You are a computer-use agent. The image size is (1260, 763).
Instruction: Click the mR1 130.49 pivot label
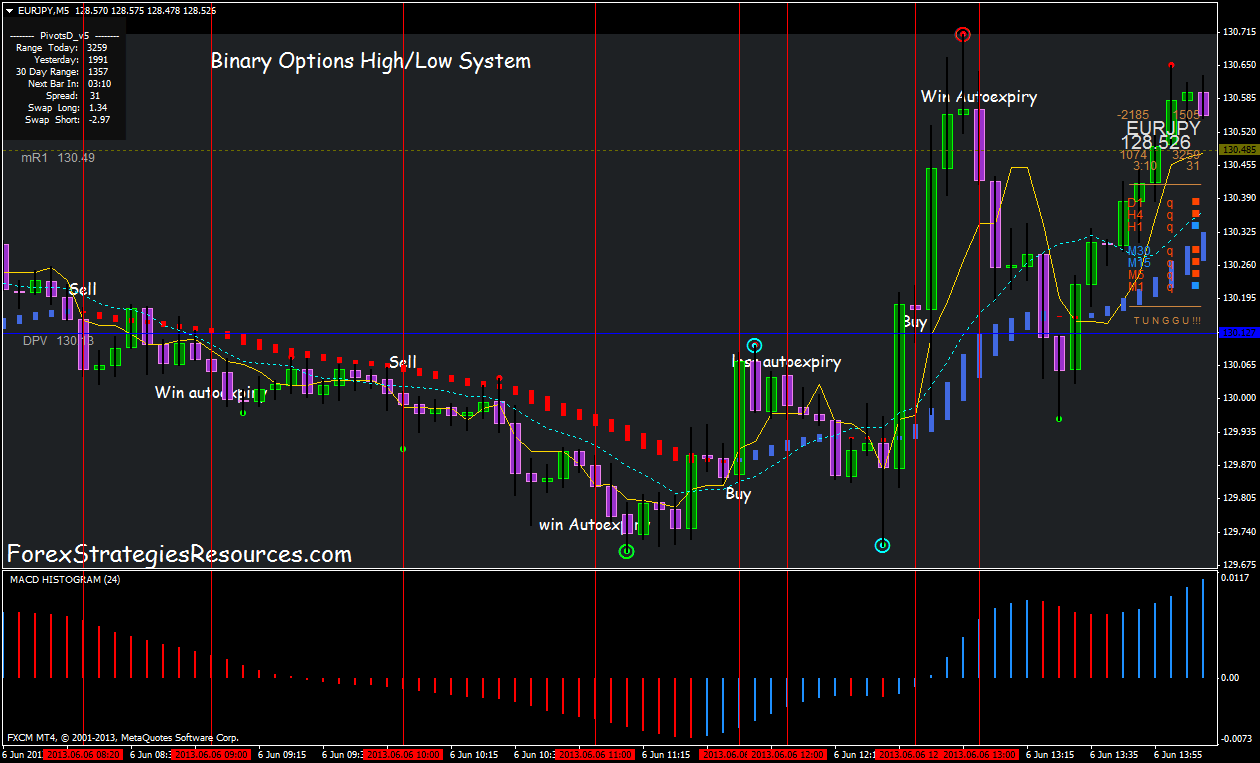tap(58, 158)
